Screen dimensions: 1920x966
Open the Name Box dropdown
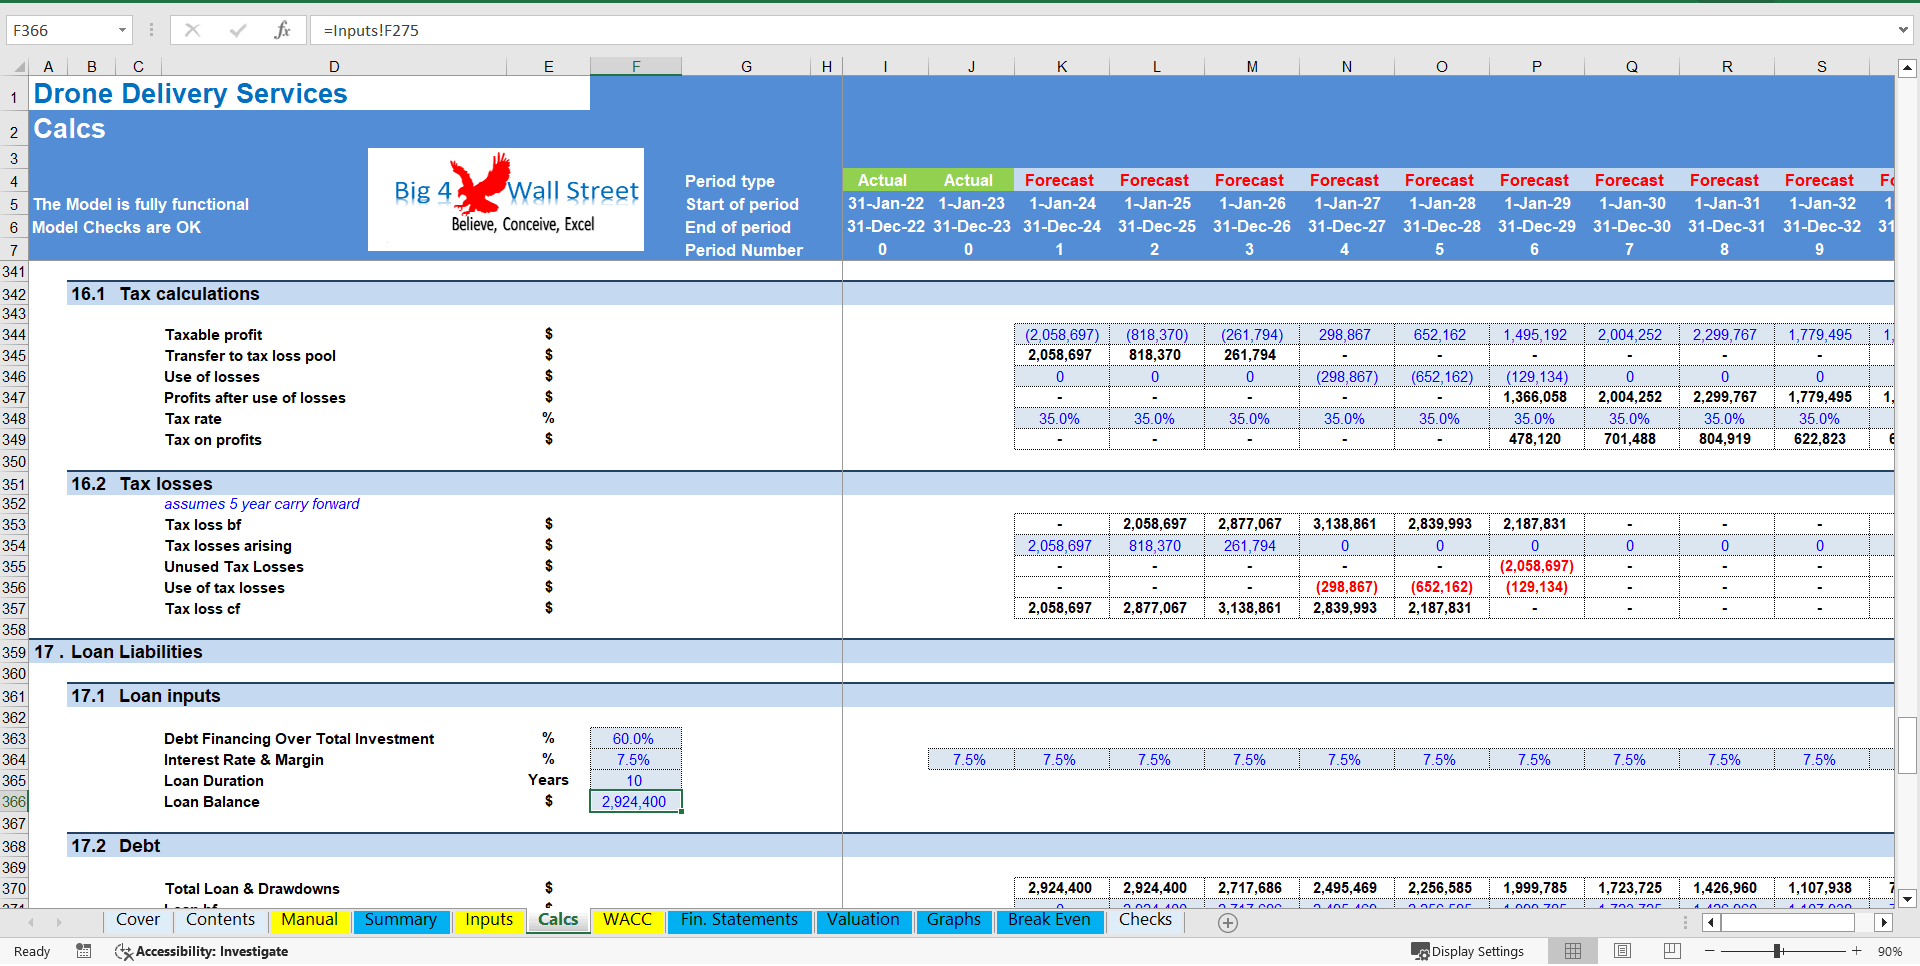(x=122, y=30)
